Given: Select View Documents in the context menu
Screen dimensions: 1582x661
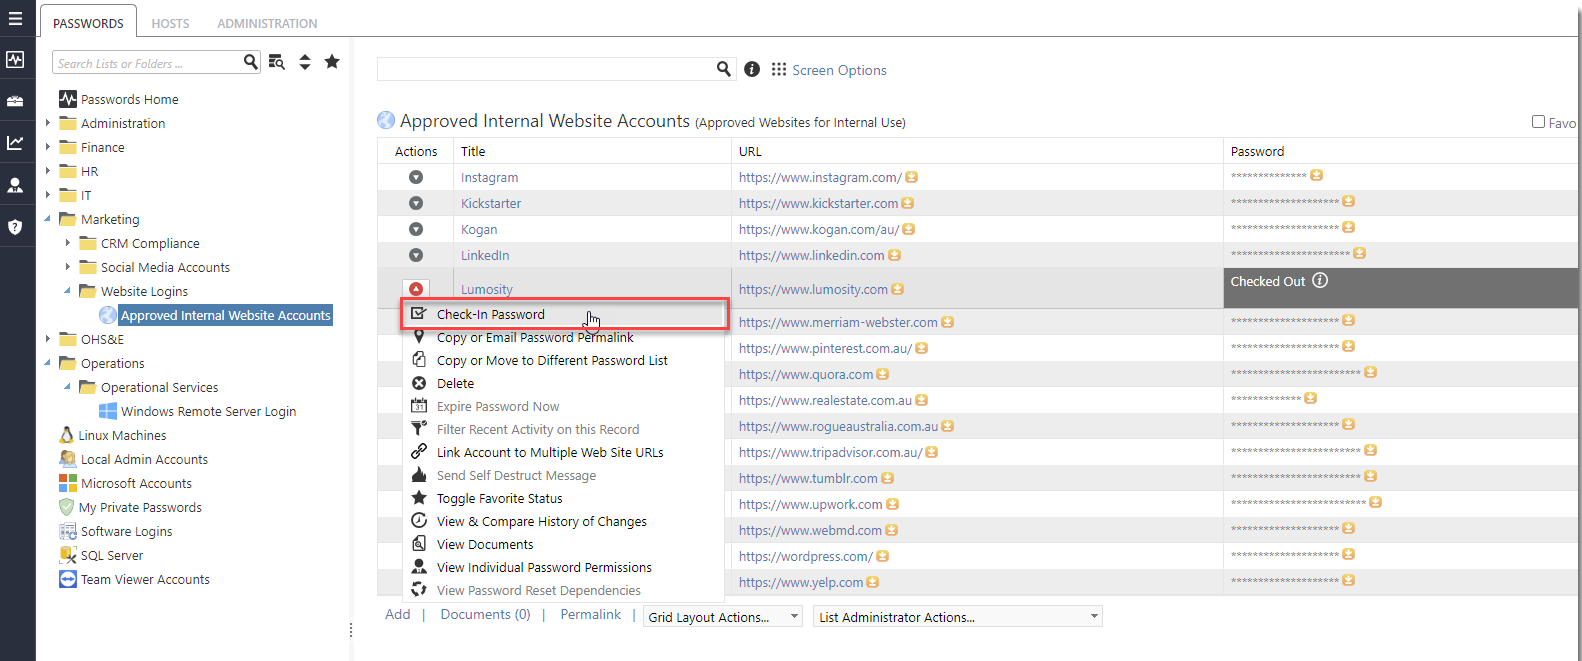Looking at the screenshot, I should [x=485, y=544].
